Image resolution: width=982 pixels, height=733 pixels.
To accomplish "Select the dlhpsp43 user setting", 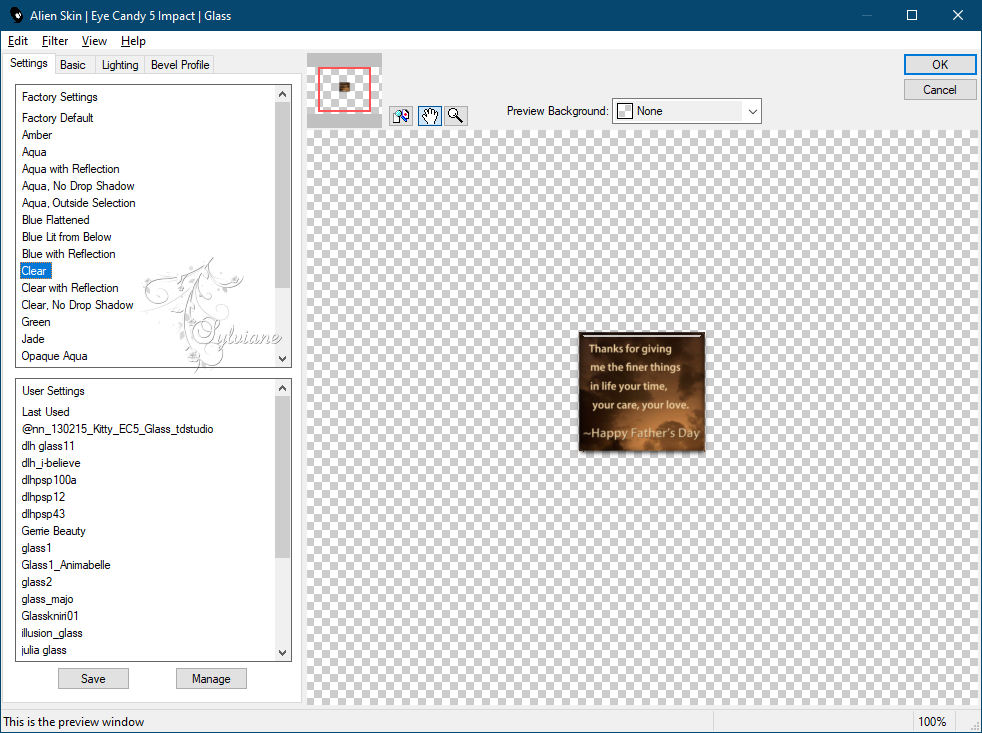I will (43, 514).
